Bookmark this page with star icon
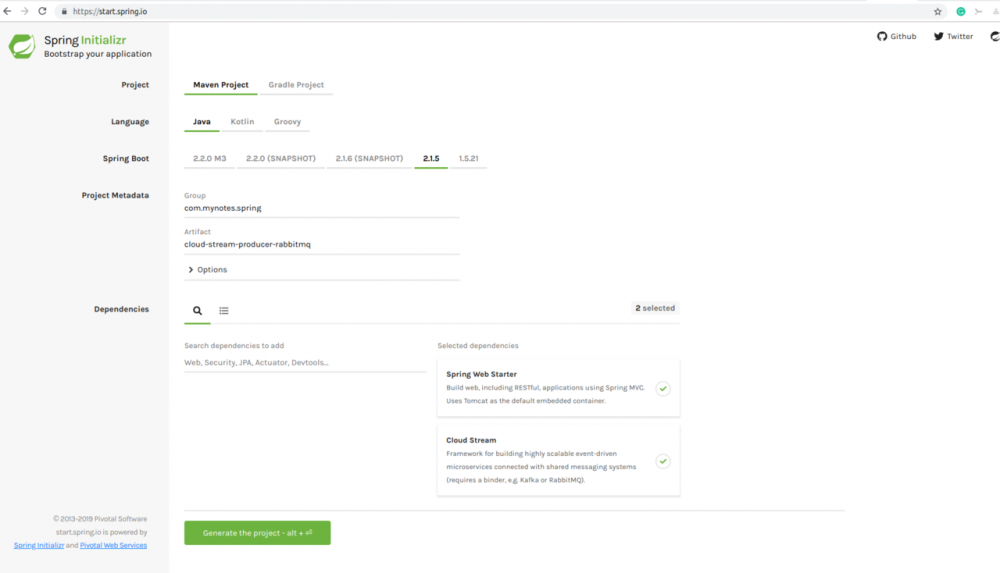Image resolution: width=1000 pixels, height=573 pixels. pyautogui.click(x=938, y=11)
